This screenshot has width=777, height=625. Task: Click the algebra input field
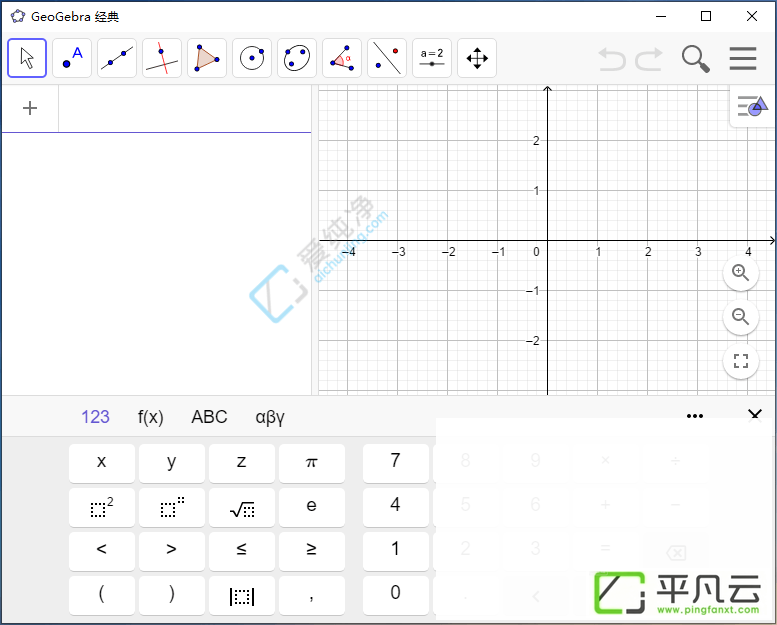pos(185,109)
